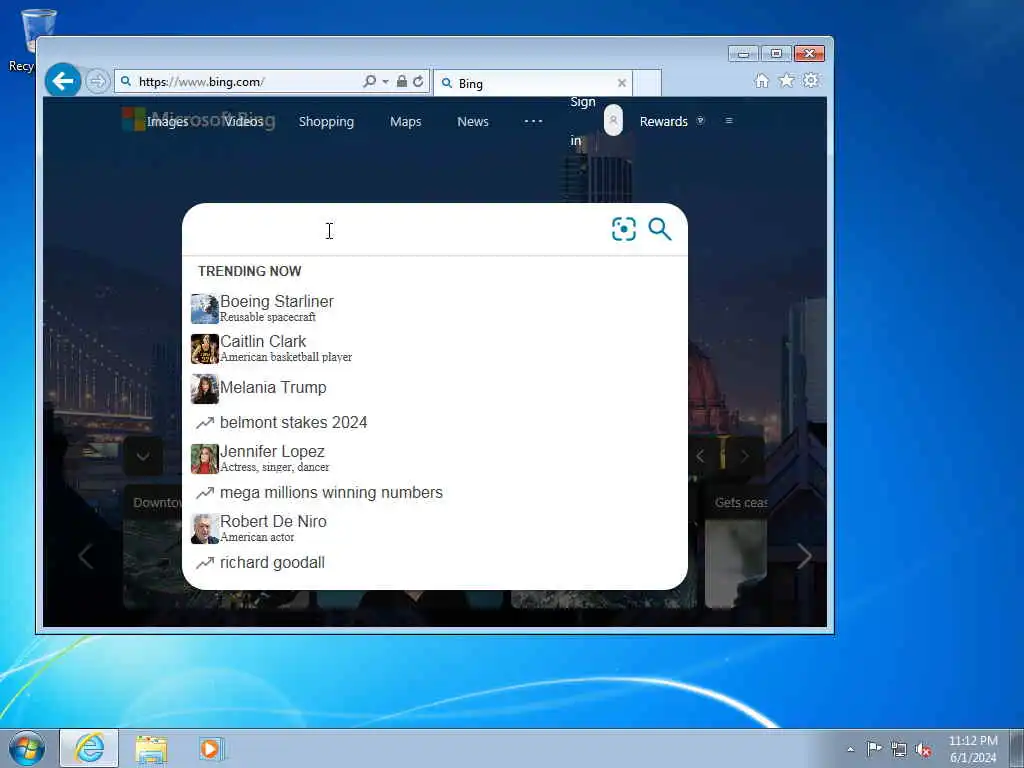The width and height of the screenshot is (1024, 768).
Task: Click the left carousel arrow on news feed
Action: click(86, 556)
